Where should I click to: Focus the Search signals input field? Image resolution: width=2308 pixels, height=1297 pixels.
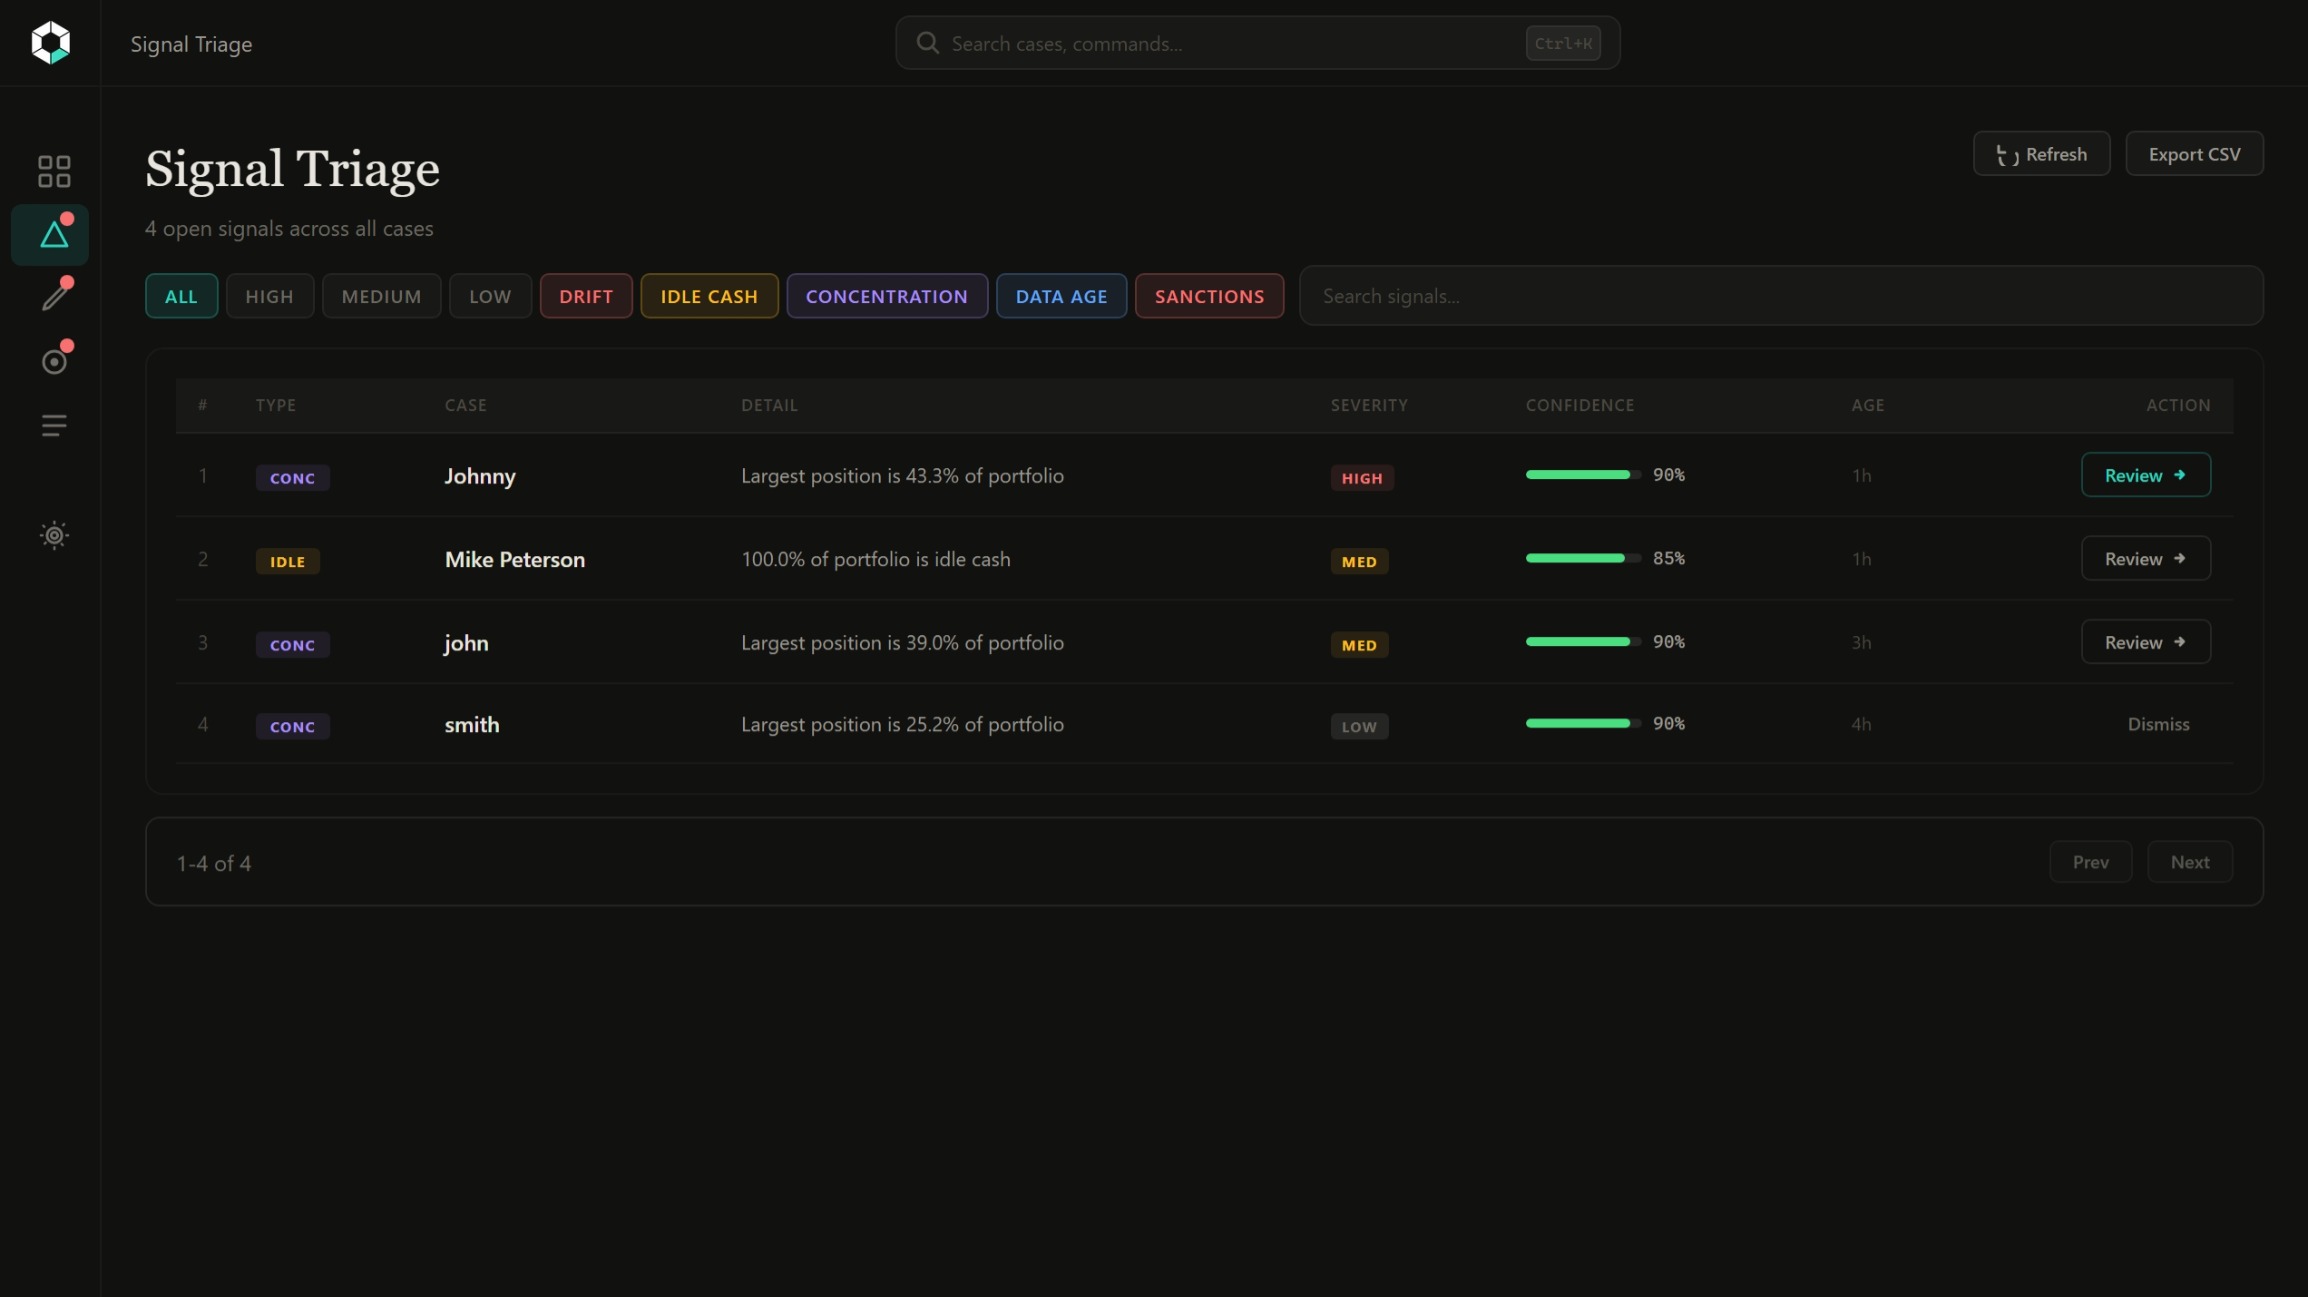[x=1780, y=296]
